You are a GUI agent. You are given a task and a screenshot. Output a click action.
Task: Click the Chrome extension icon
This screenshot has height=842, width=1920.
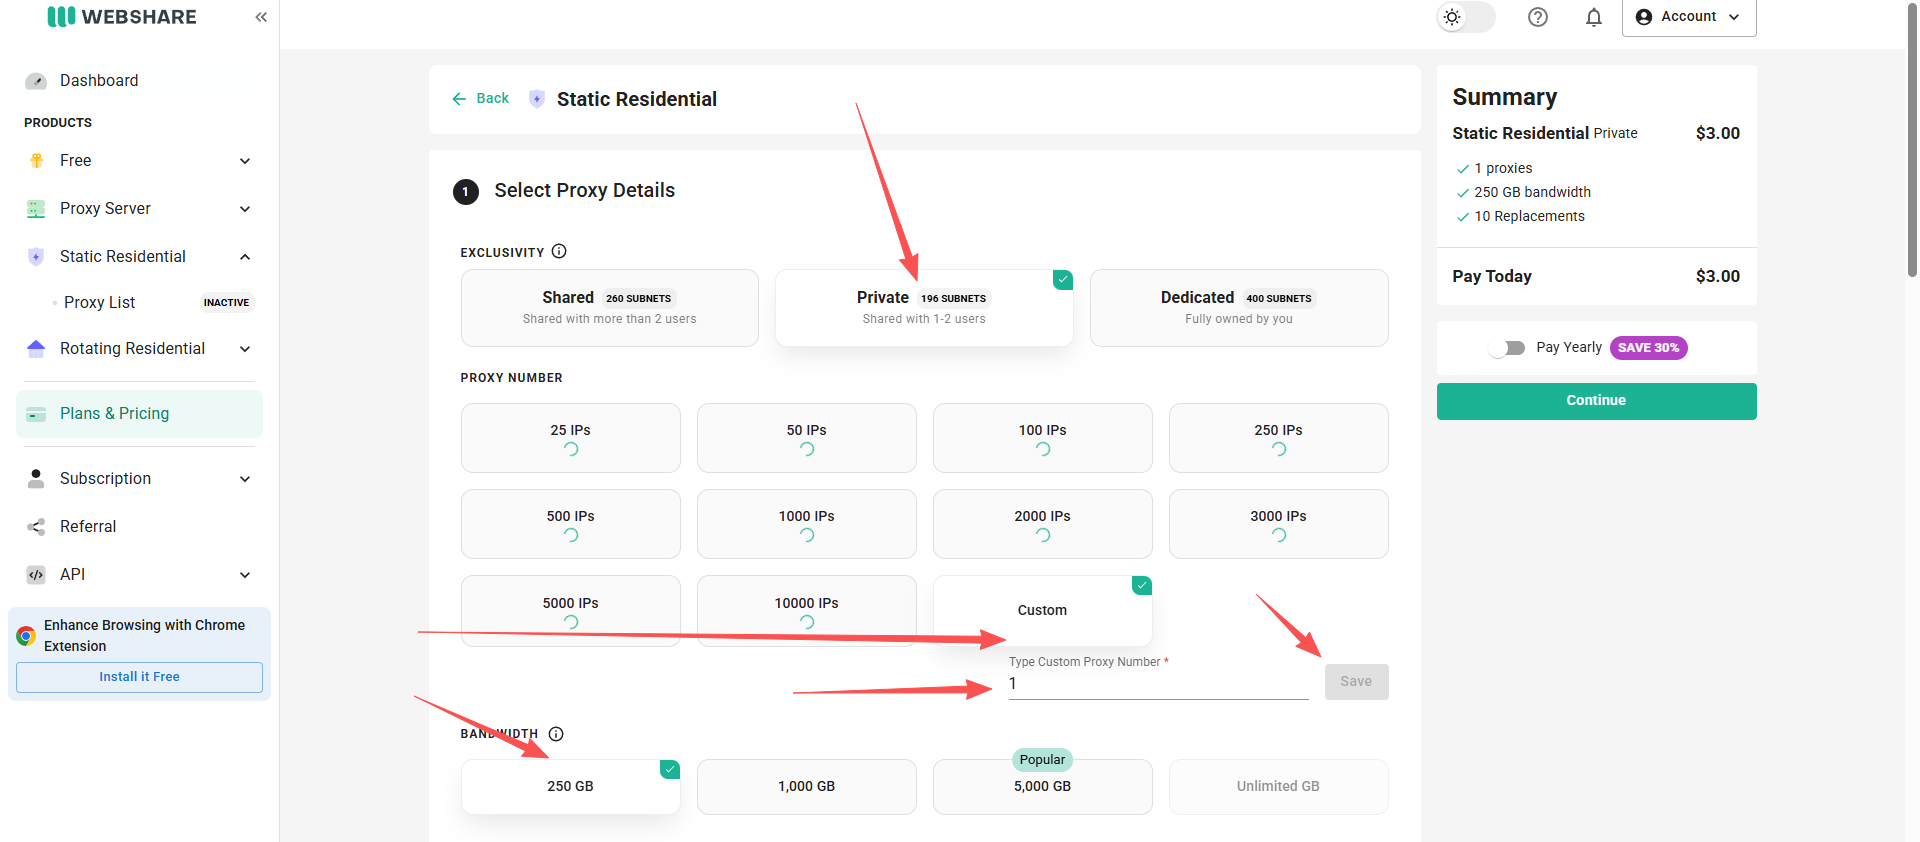pos(26,636)
